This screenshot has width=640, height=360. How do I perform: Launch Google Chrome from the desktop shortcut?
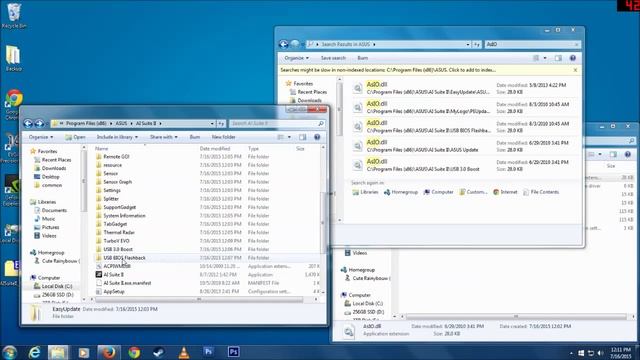(14, 103)
